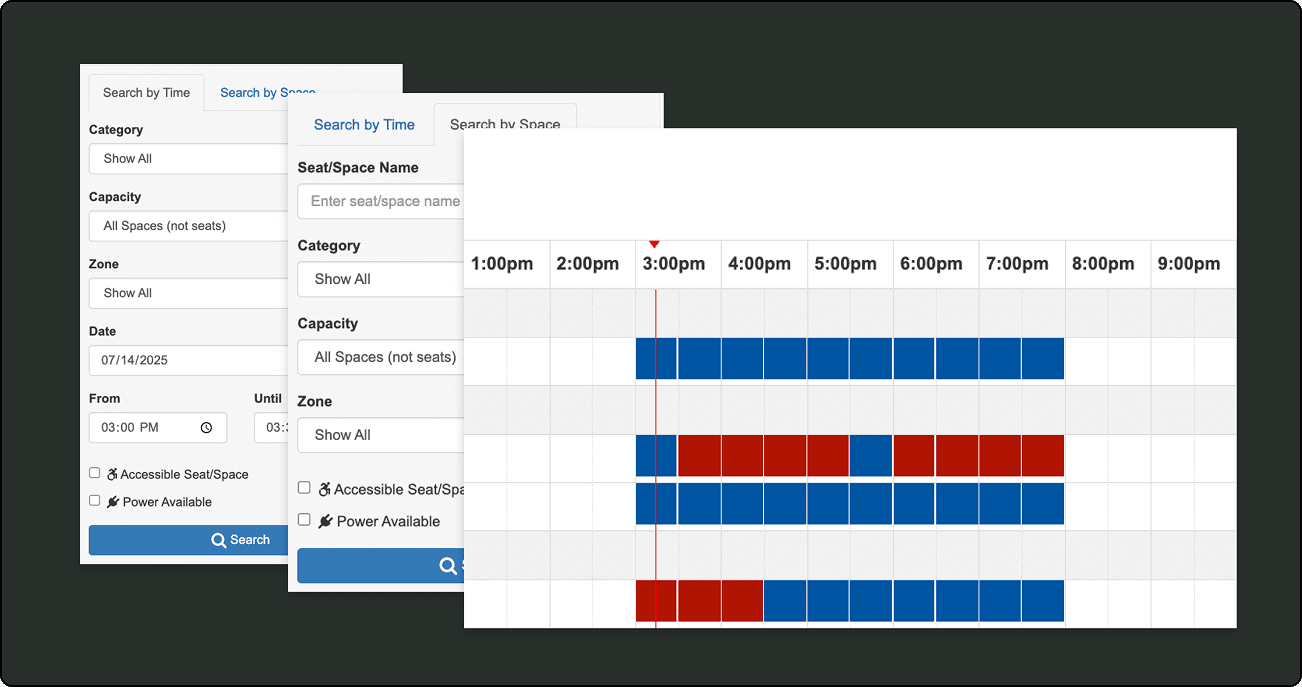Click the 4:00pm column header
The image size is (1302, 687).
coord(764,264)
